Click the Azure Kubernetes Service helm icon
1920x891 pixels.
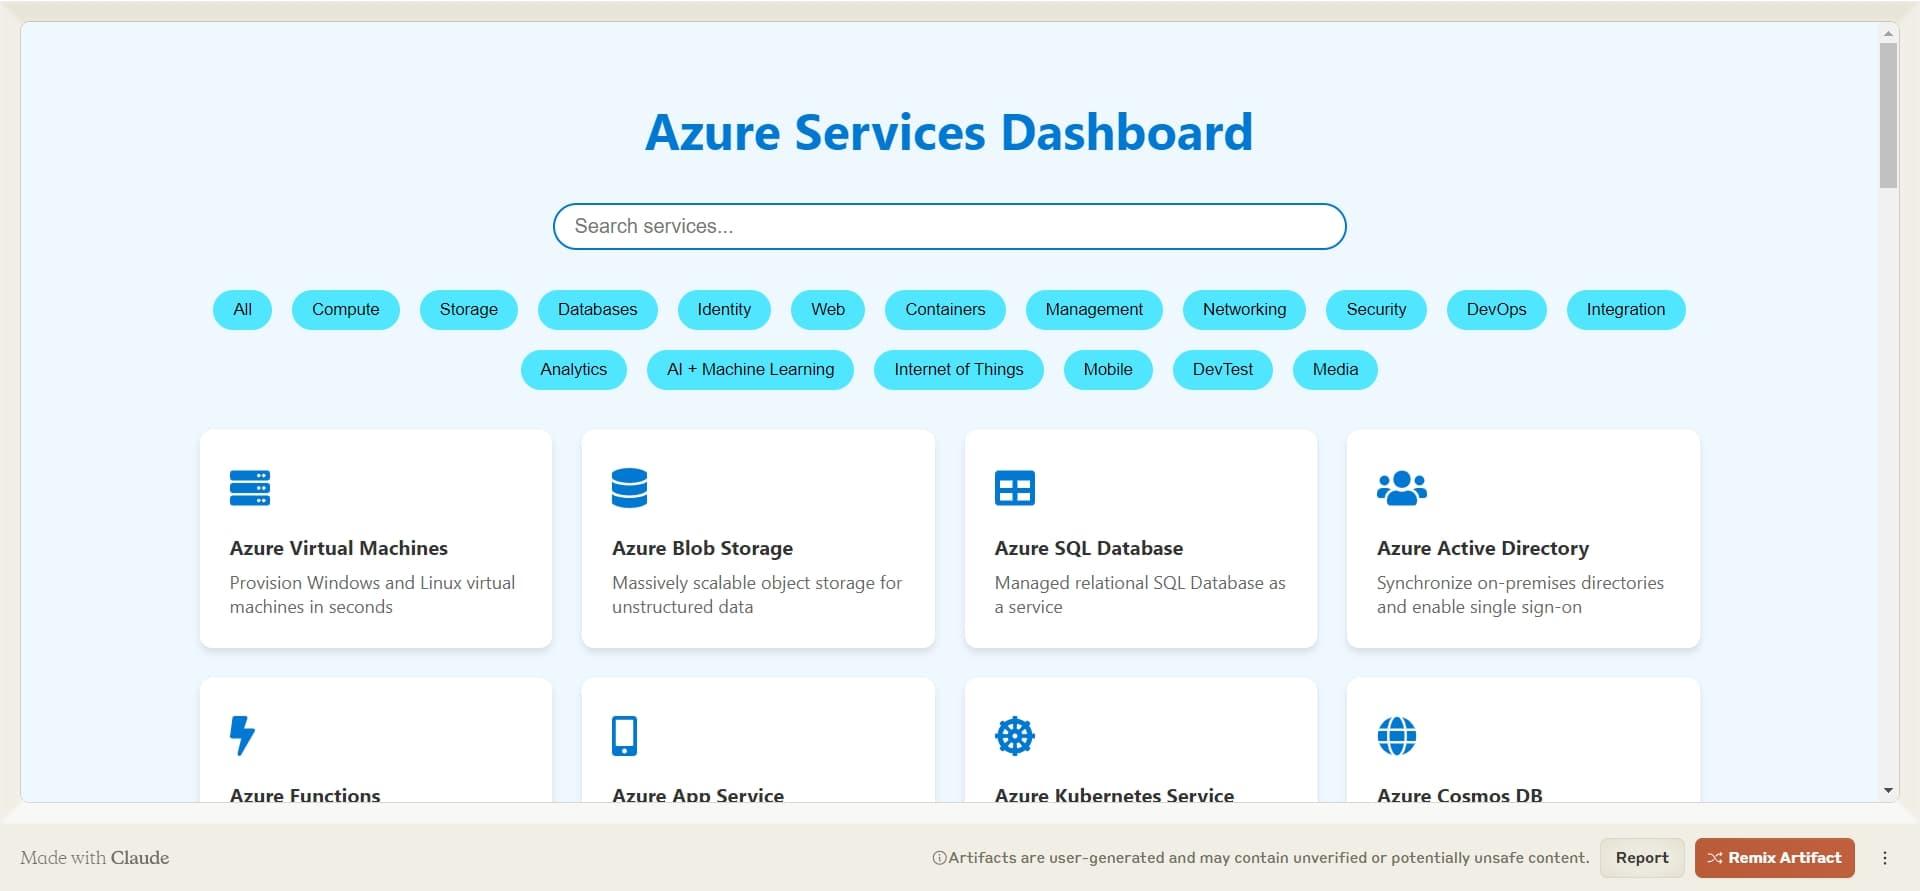(x=1014, y=736)
